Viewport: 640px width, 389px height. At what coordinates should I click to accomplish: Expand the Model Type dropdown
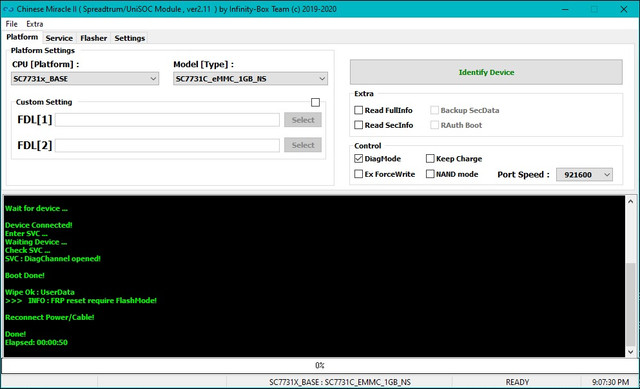[x=250, y=79]
